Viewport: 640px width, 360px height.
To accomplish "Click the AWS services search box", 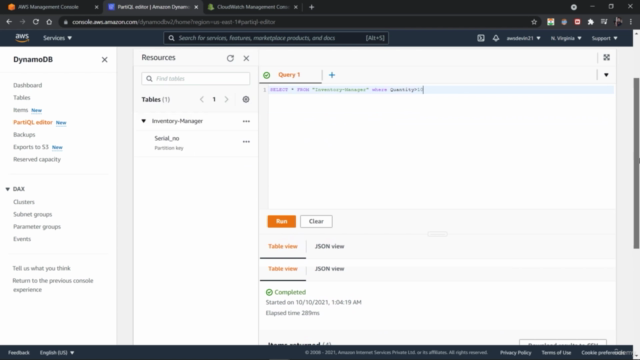I will (x=276, y=38).
